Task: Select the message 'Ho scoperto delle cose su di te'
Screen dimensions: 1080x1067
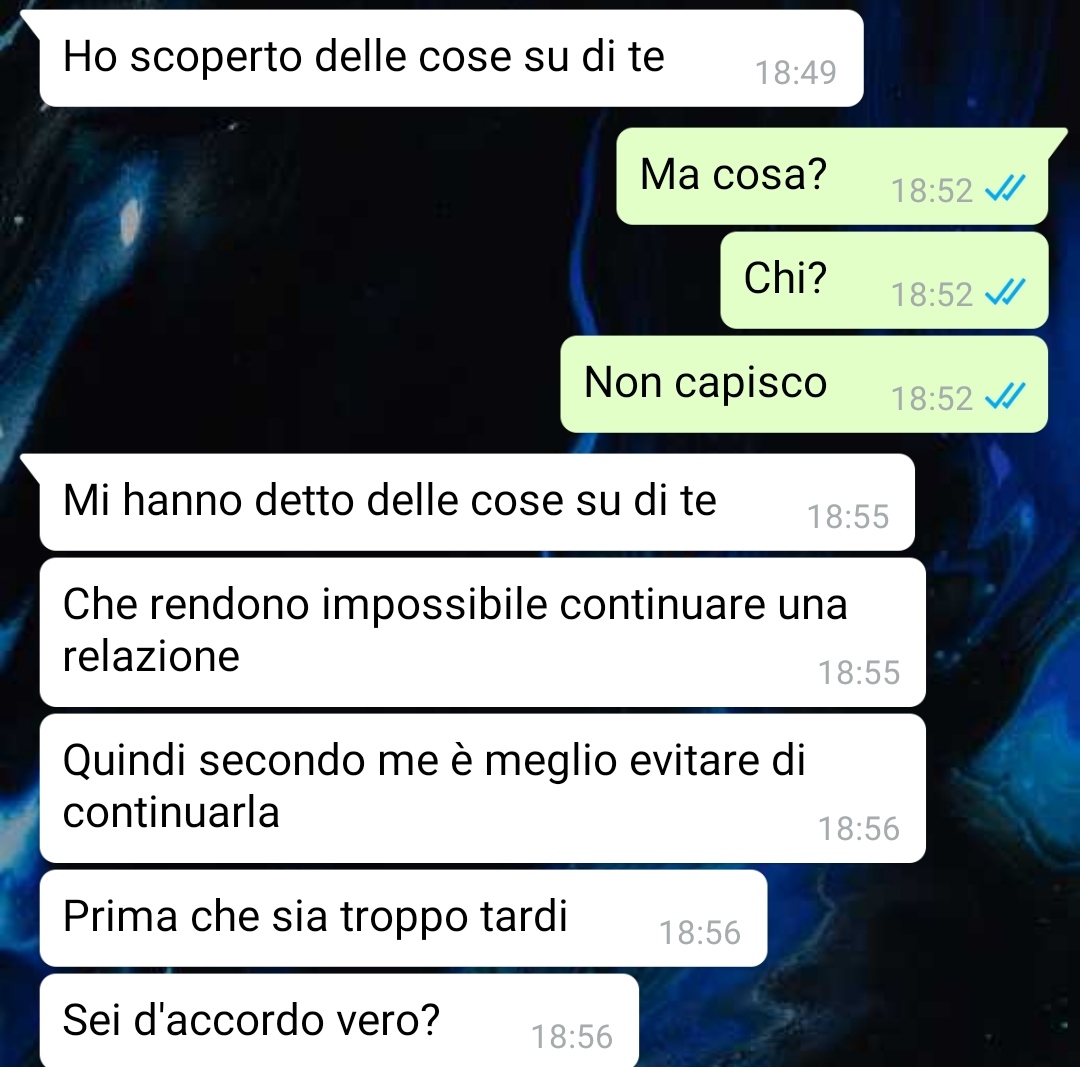Action: coord(451,59)
